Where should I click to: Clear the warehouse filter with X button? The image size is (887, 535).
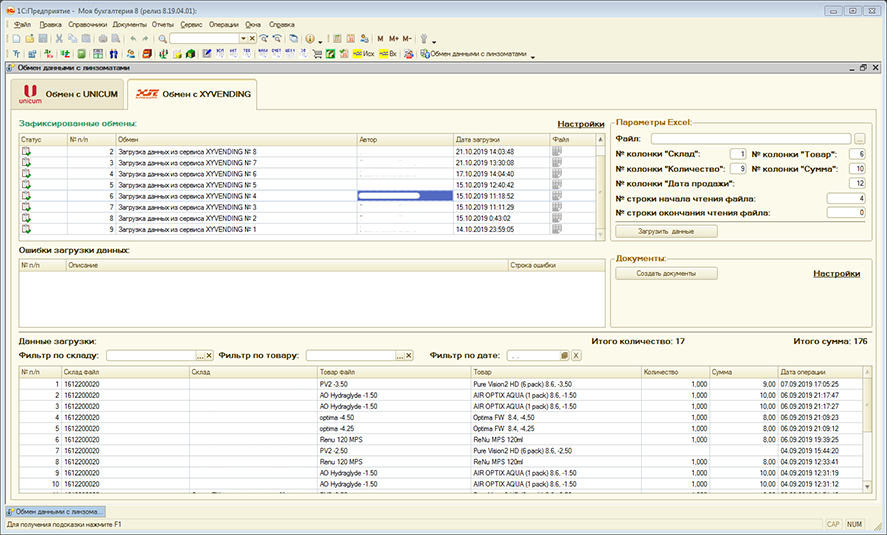point(209,355)
